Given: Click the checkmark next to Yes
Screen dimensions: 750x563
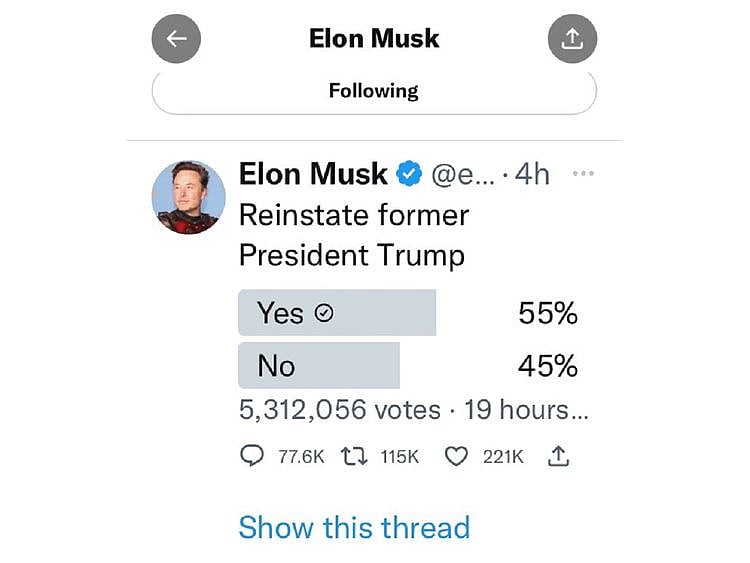Looking at the screenshot, I should pyautogui.click(x=324, y=314).
